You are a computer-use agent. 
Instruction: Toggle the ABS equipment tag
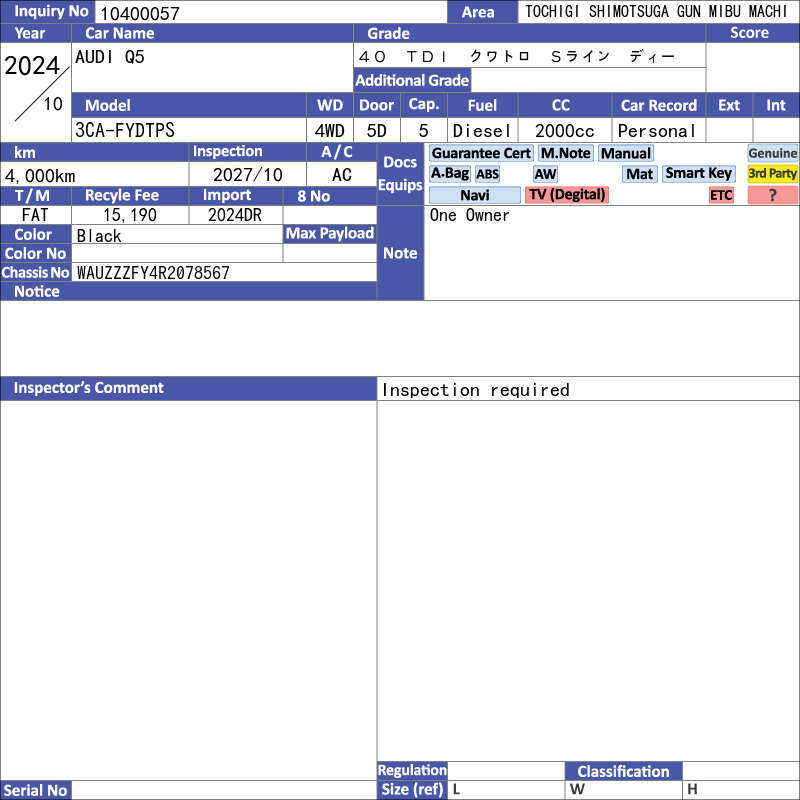pyautogui.click(x=487, y=174)
